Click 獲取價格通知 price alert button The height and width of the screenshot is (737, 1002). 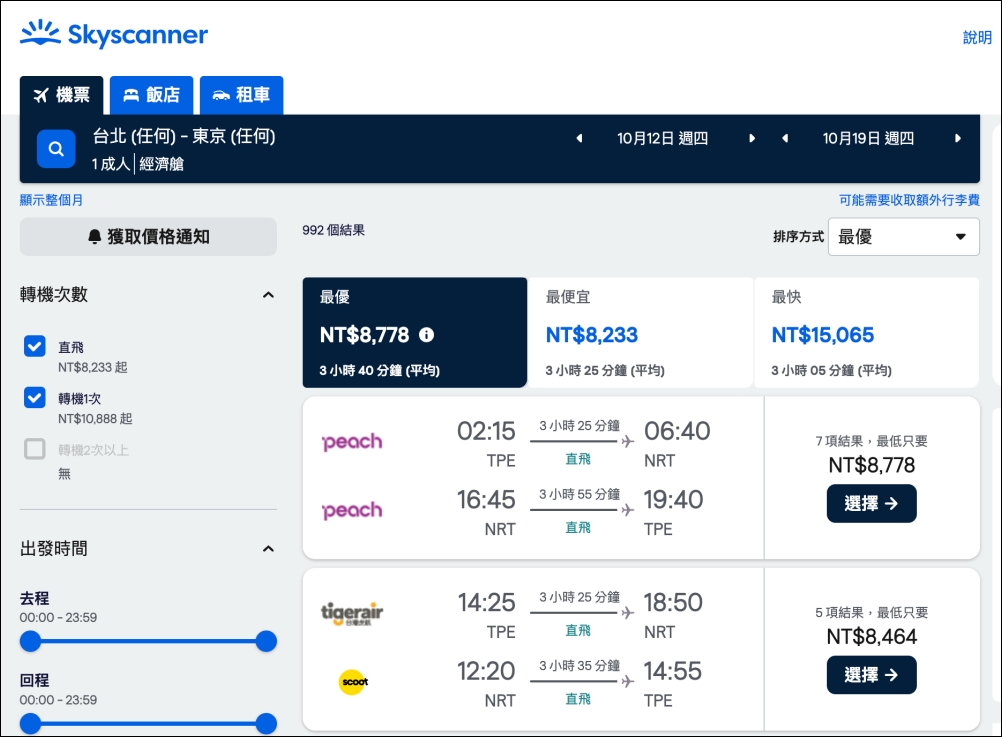(x=148, y=237)
